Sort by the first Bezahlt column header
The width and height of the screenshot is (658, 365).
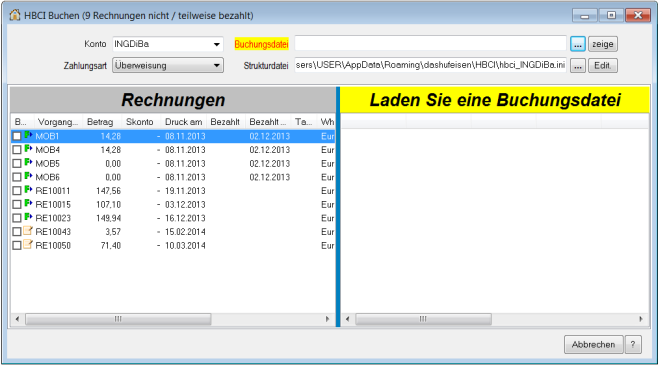click(x=225, y=122)
